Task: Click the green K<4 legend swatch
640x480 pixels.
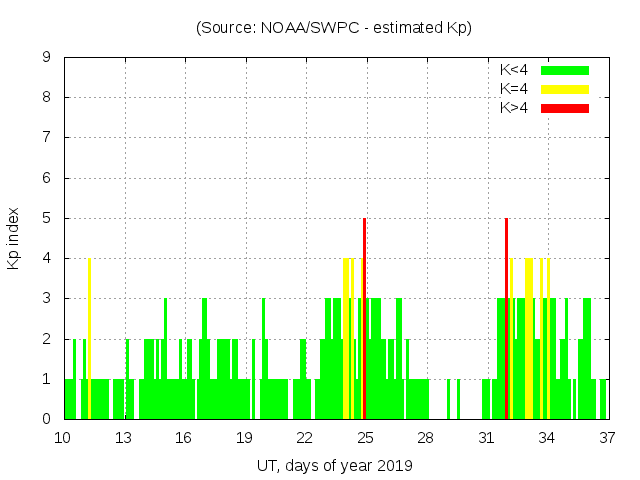Action: [x=564, y=70]
